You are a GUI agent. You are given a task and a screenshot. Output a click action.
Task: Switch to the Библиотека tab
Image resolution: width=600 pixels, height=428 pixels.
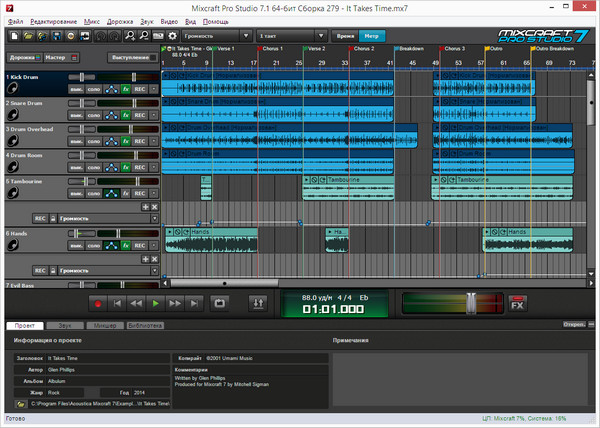point(145,326)
